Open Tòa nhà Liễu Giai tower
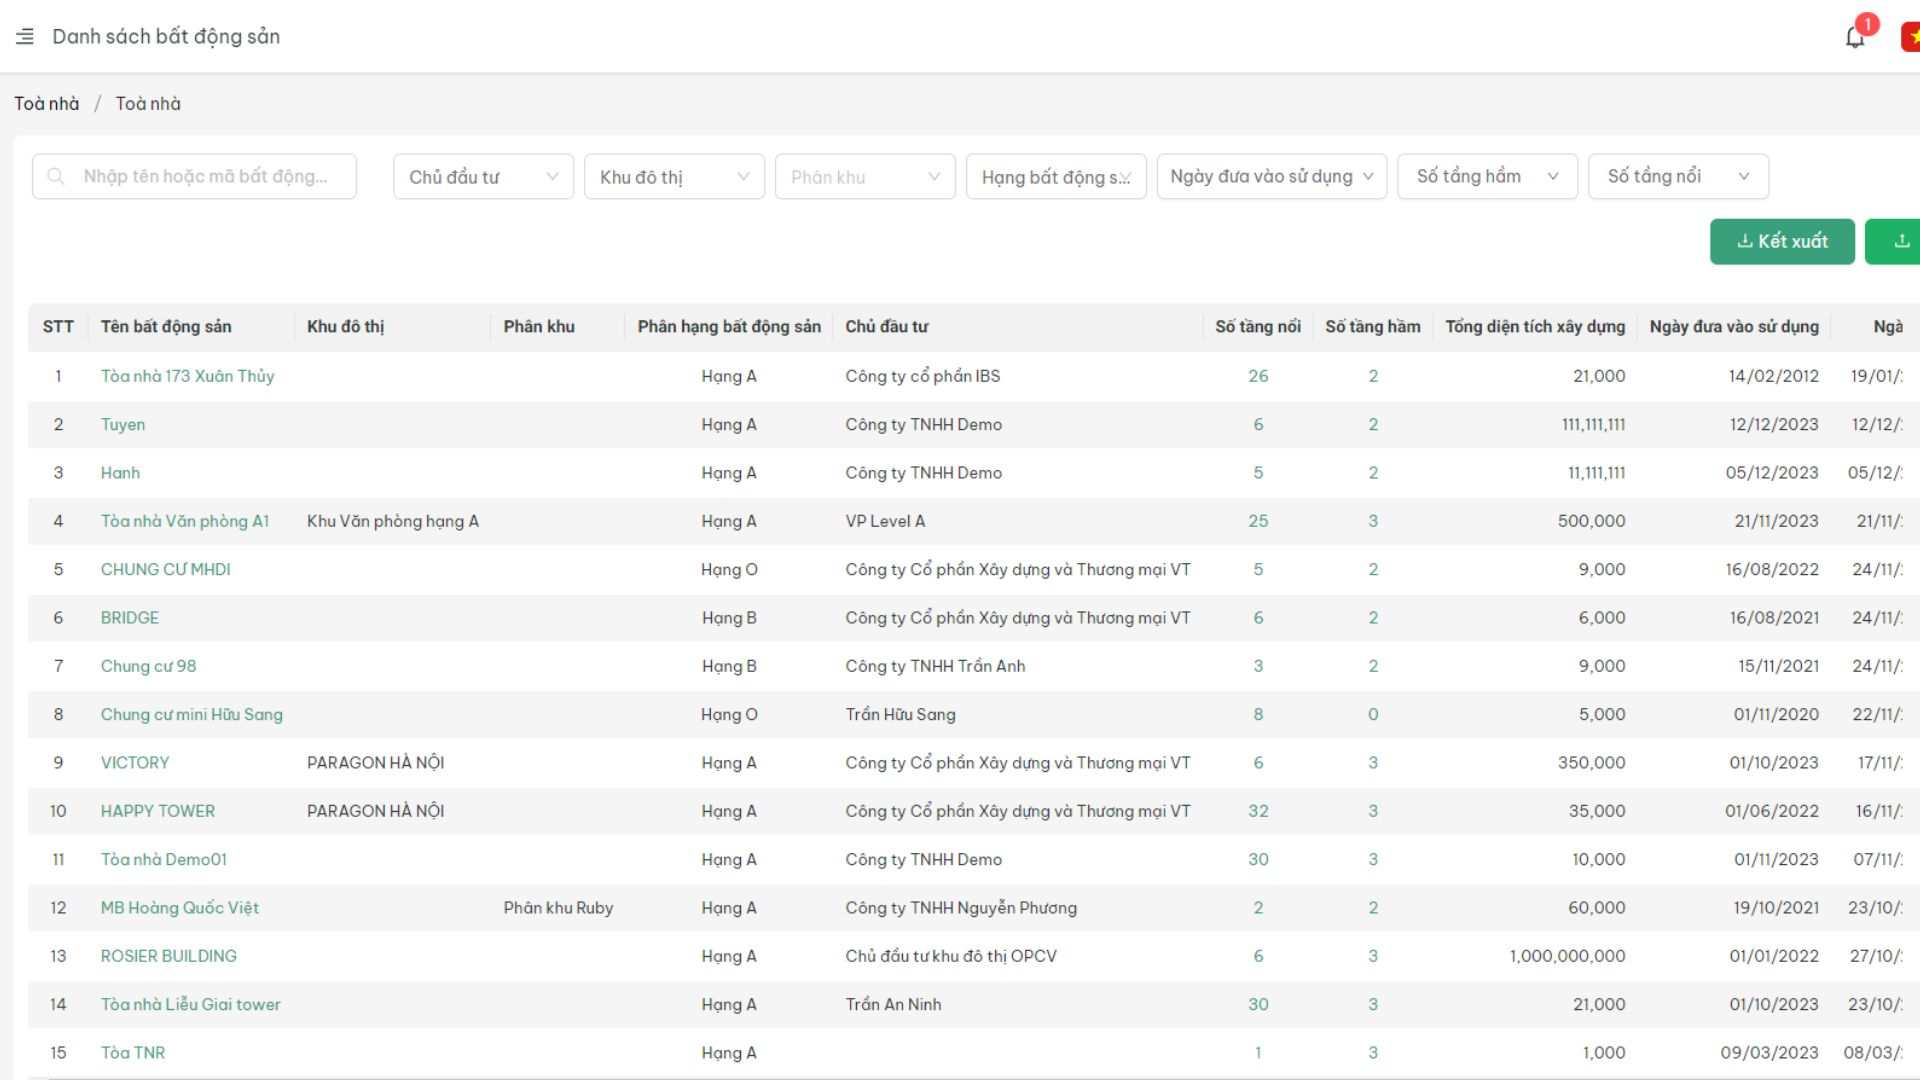The image size is (1920, 1080). (191, 1005)
